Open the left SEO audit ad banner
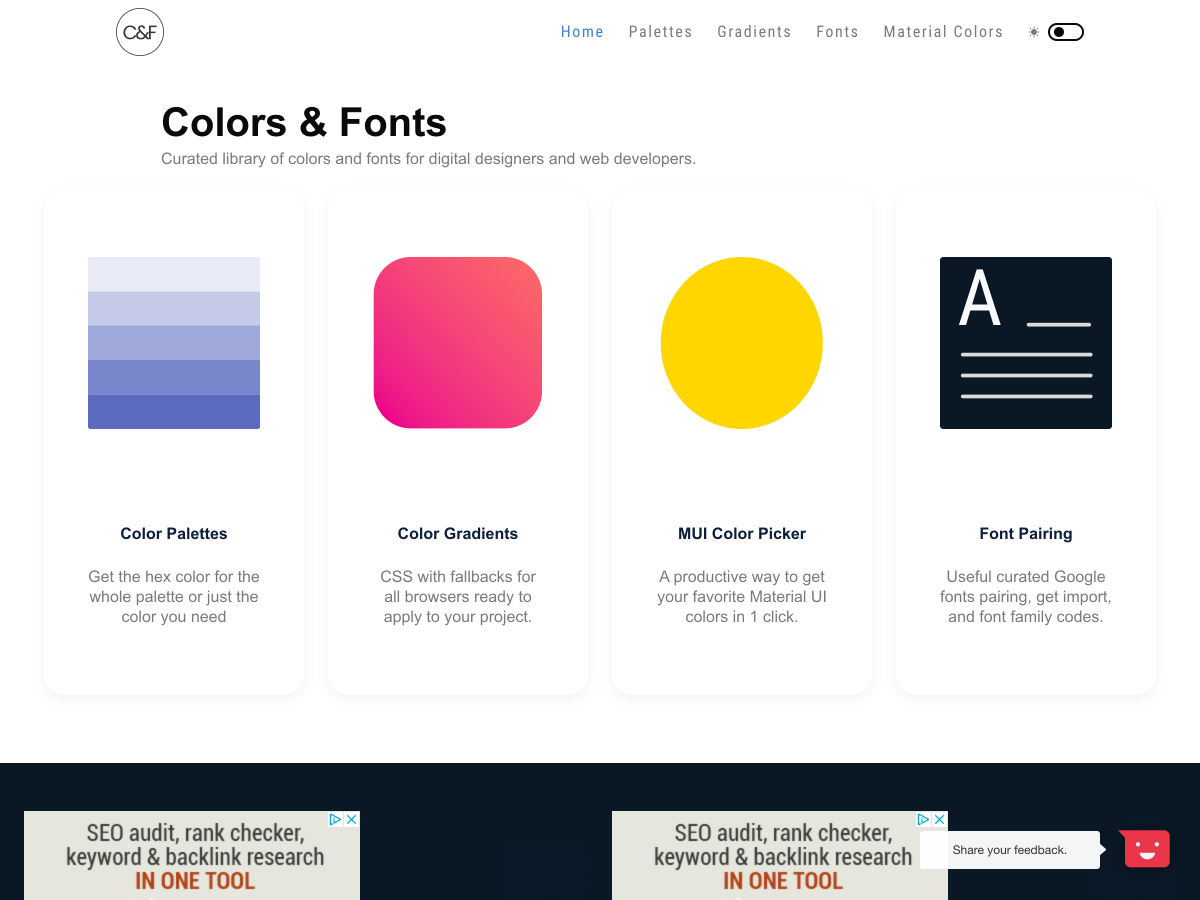The width and height of the screenshot is (1200, 900). click(192, 856)
